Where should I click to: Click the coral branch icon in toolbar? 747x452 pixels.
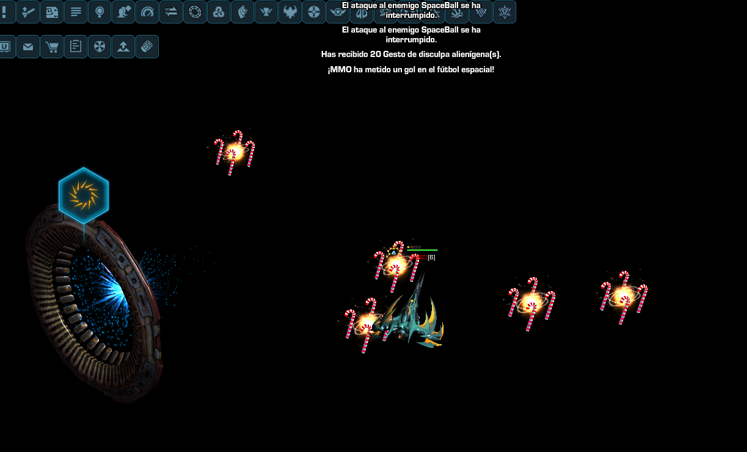457,12
